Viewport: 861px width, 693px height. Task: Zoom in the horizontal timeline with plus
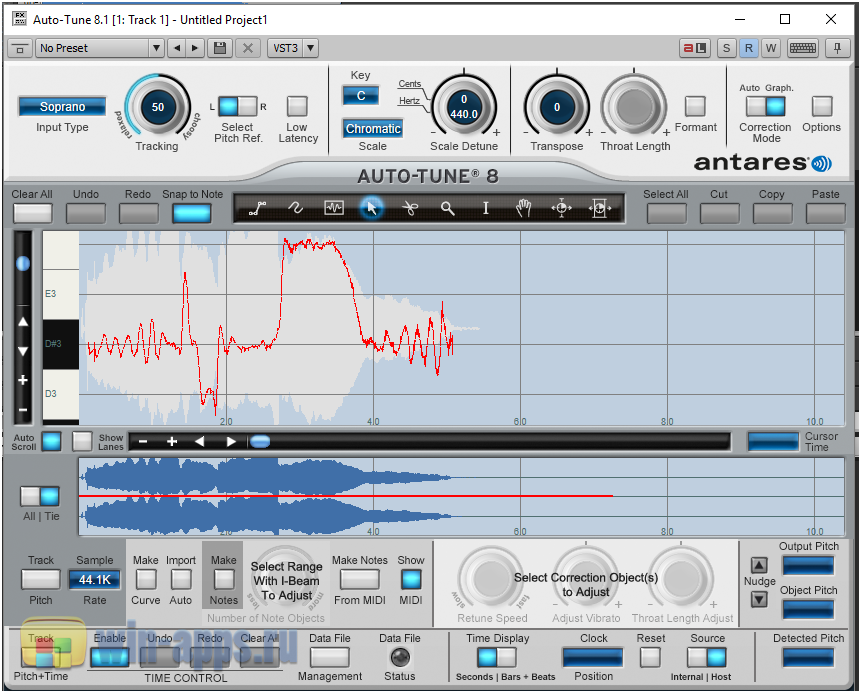pyautogui.click(x=172, y=441)
